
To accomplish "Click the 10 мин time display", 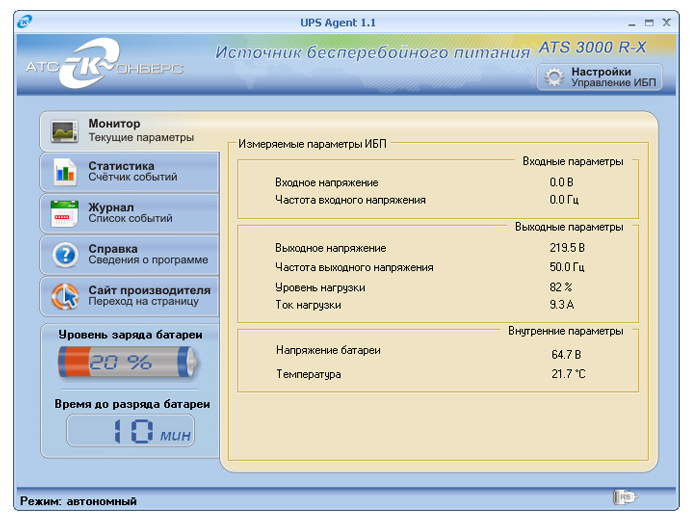I will pos(130,431).
